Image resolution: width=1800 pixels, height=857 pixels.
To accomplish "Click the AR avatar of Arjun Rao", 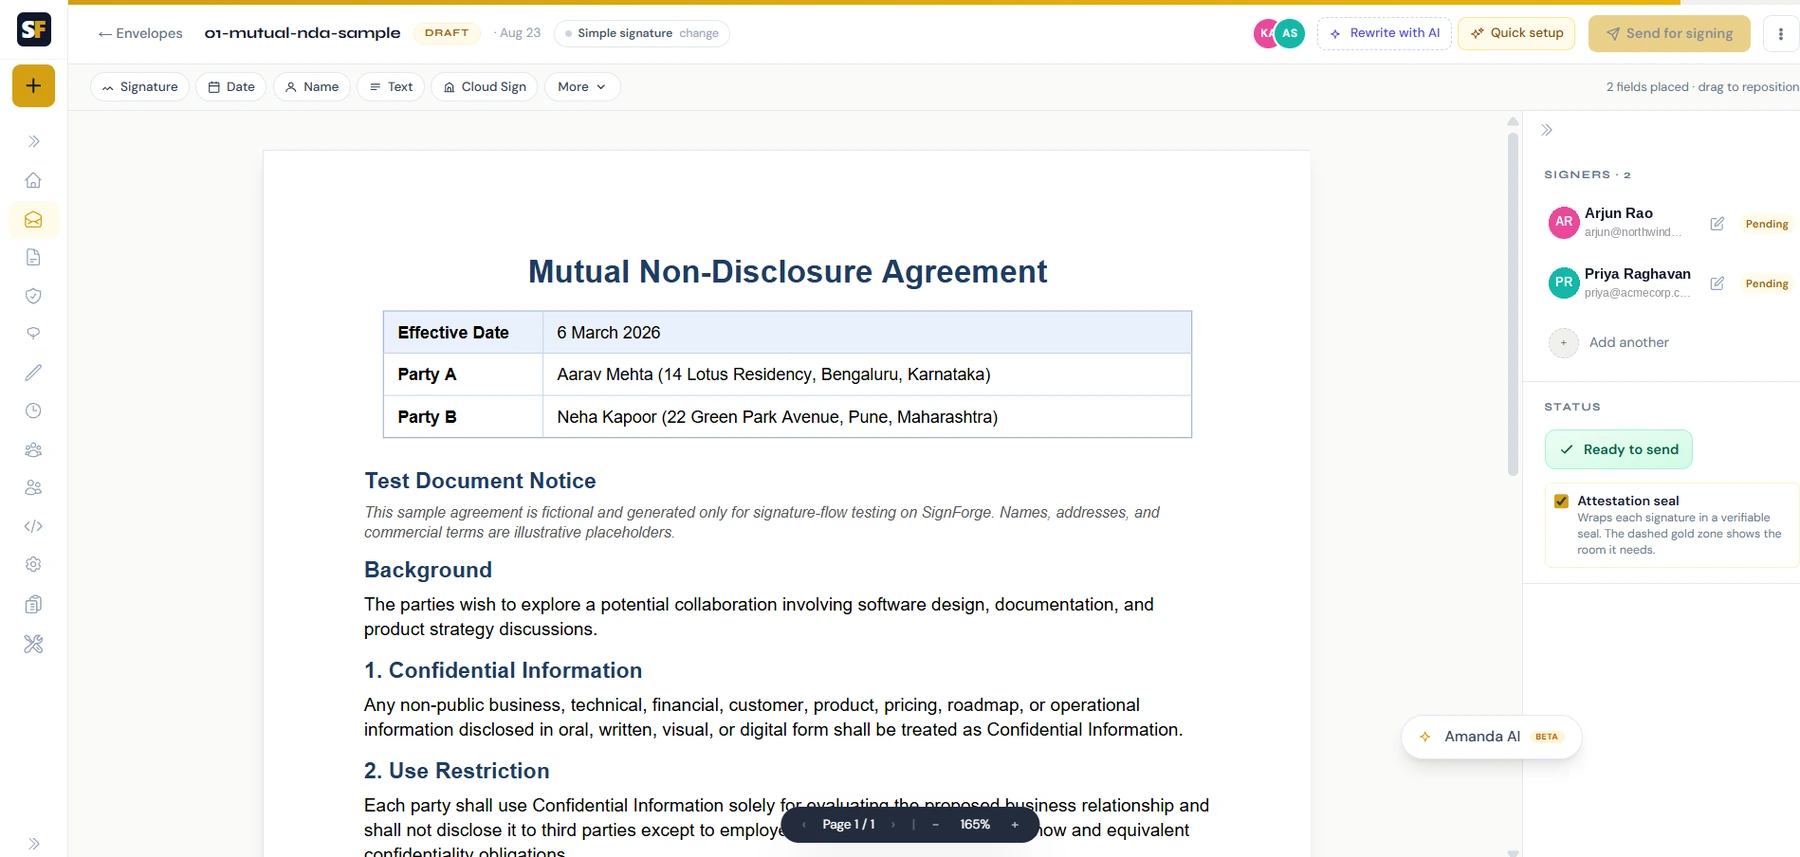I will point(1564,222).
